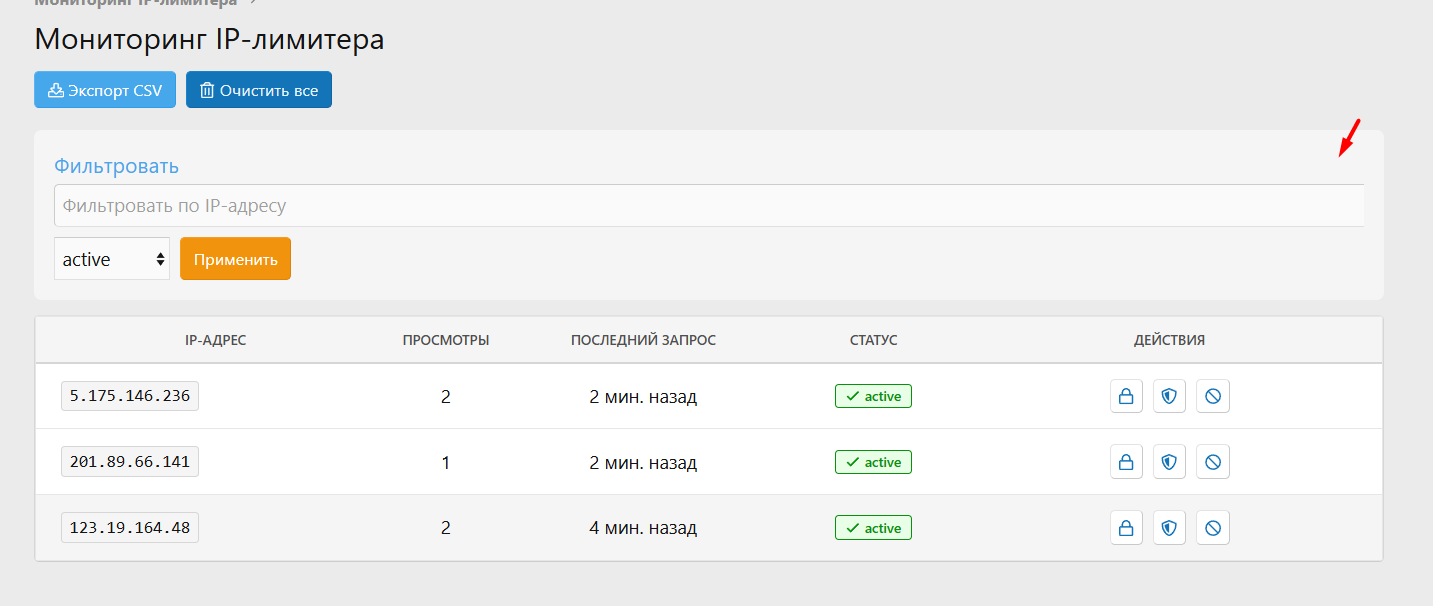Focus the 'Фильтровать по IP-адресу' input field
Screen dimensions: 1433x606
(x=708, y=206)
